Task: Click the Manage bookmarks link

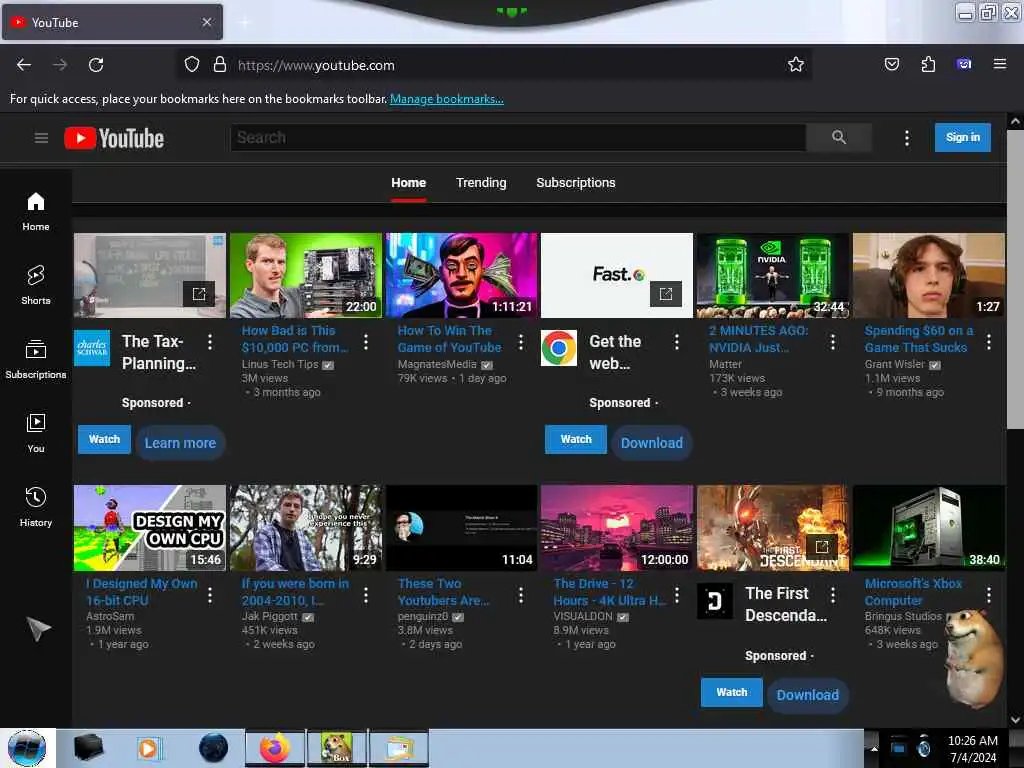Action: coord(447,99)
